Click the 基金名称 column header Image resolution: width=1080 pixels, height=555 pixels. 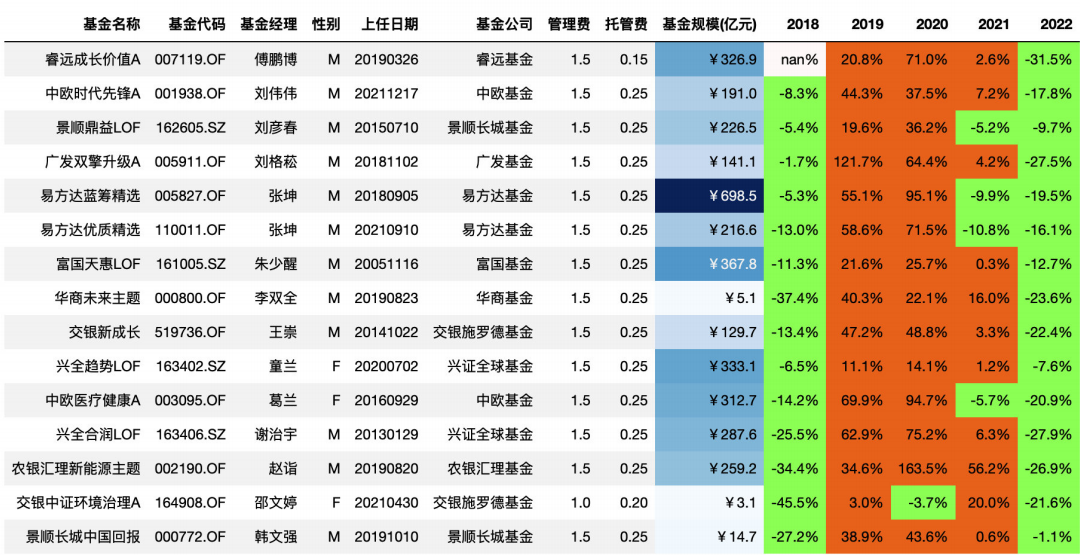pos(112,25)
